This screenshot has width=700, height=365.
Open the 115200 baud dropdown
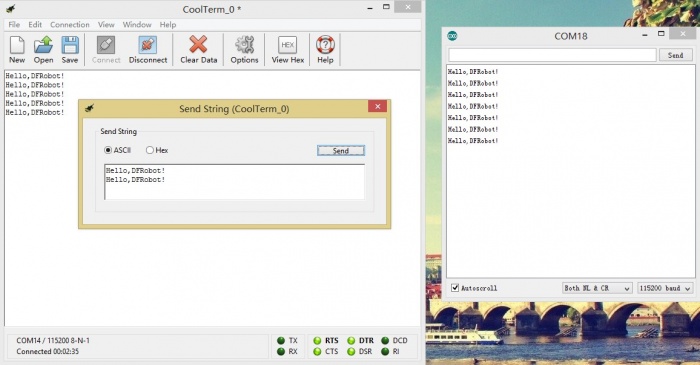[x=665, y=288]
